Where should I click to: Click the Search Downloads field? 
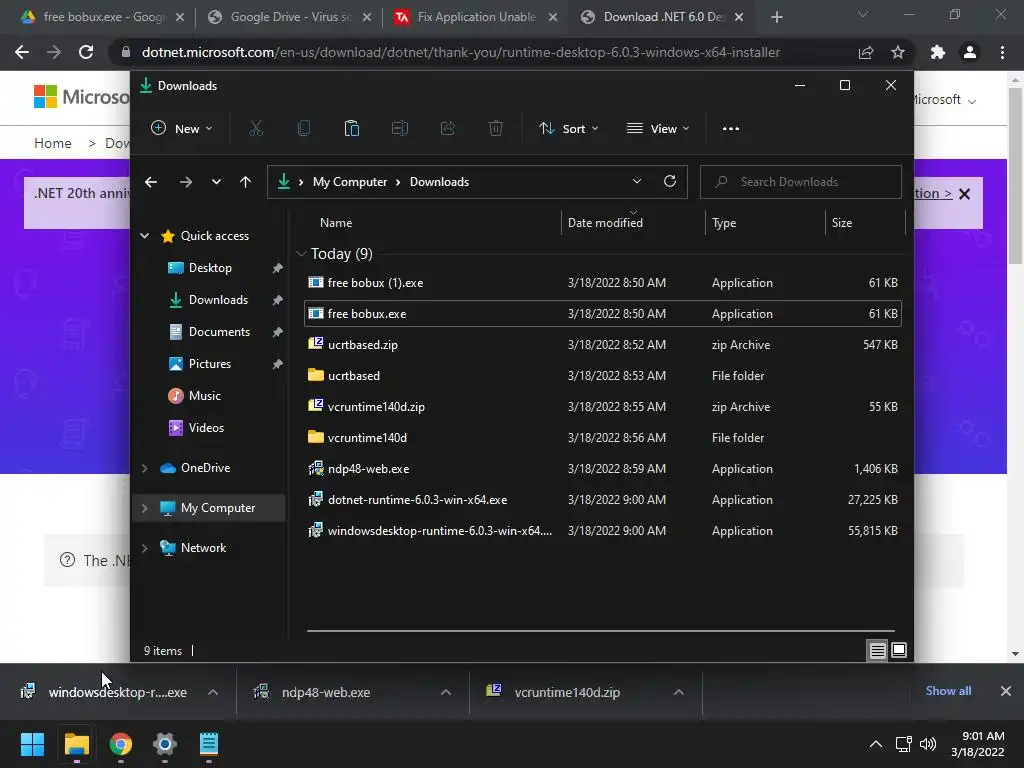point(801,182)
